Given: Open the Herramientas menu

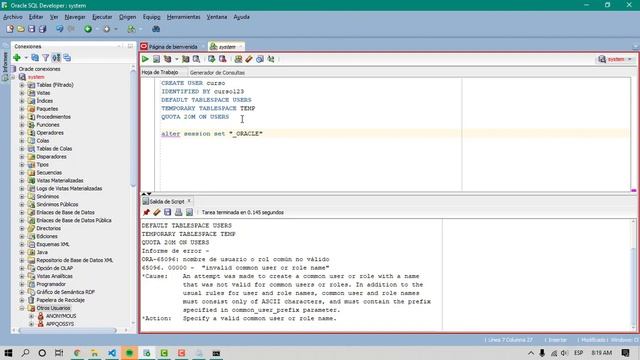Looking at the screenshot, I should pyautogui.click(x=183, y=17).
